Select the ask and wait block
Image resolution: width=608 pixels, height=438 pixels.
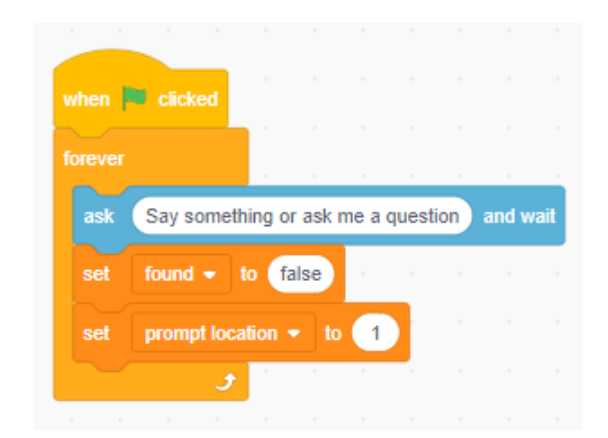point(319,216)
